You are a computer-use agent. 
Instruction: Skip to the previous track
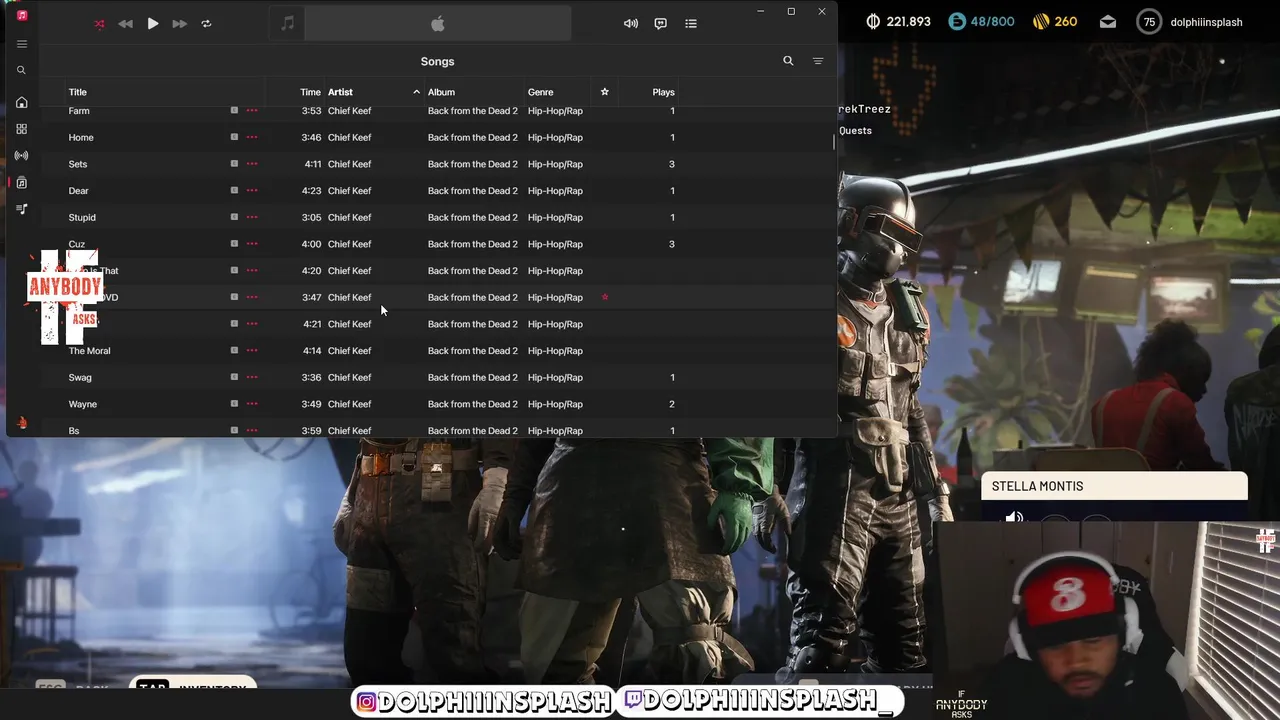click(125, 24)
